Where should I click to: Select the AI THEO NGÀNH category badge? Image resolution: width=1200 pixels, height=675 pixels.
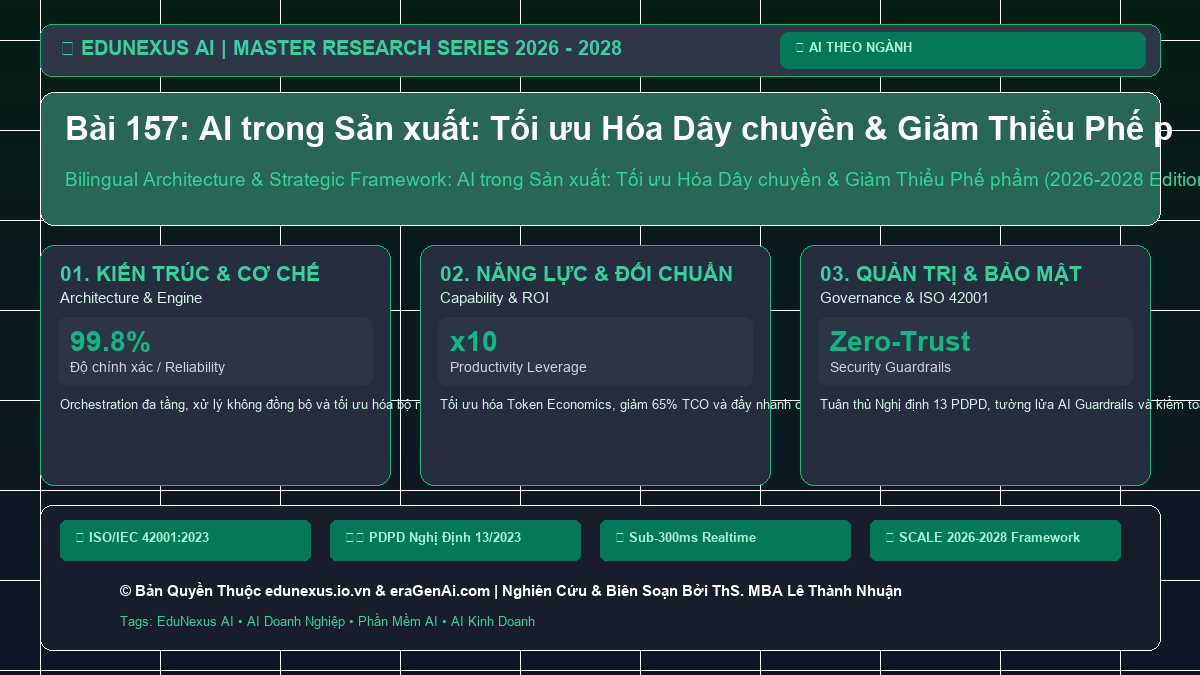coord(962,50)
